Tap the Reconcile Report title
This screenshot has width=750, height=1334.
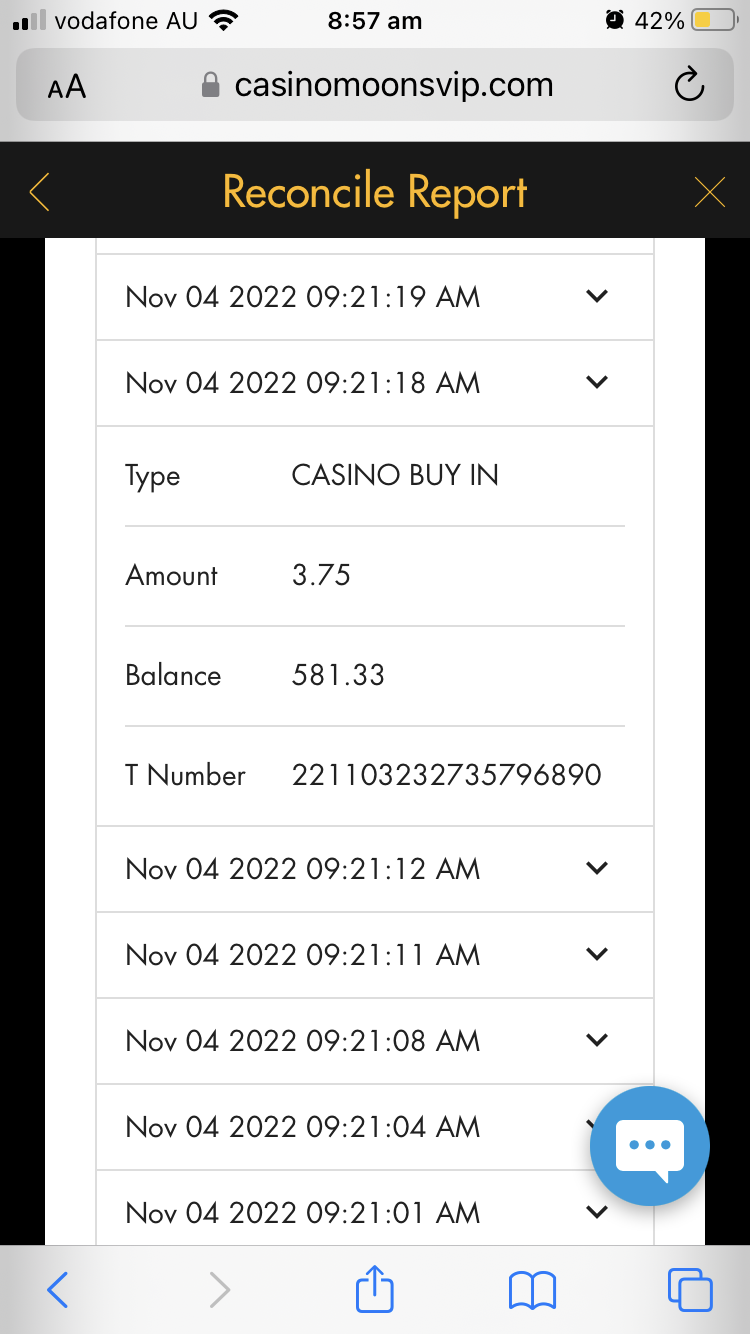[x=375, y=192]
